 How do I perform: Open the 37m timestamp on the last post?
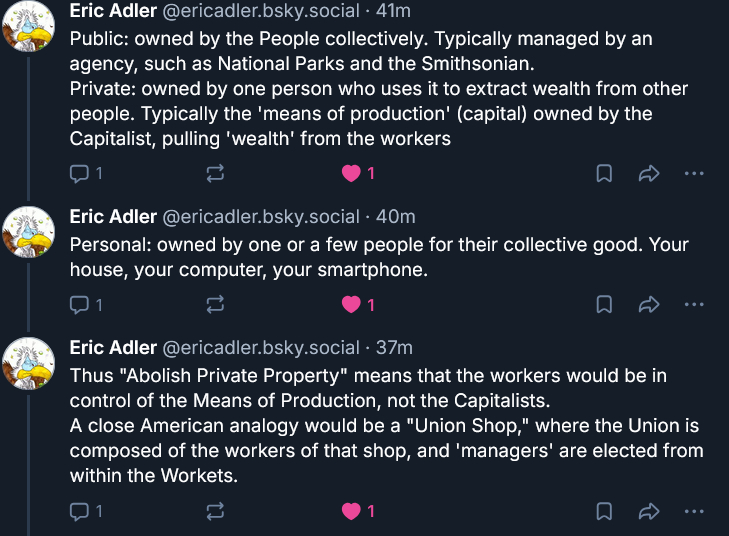(394, 348)
